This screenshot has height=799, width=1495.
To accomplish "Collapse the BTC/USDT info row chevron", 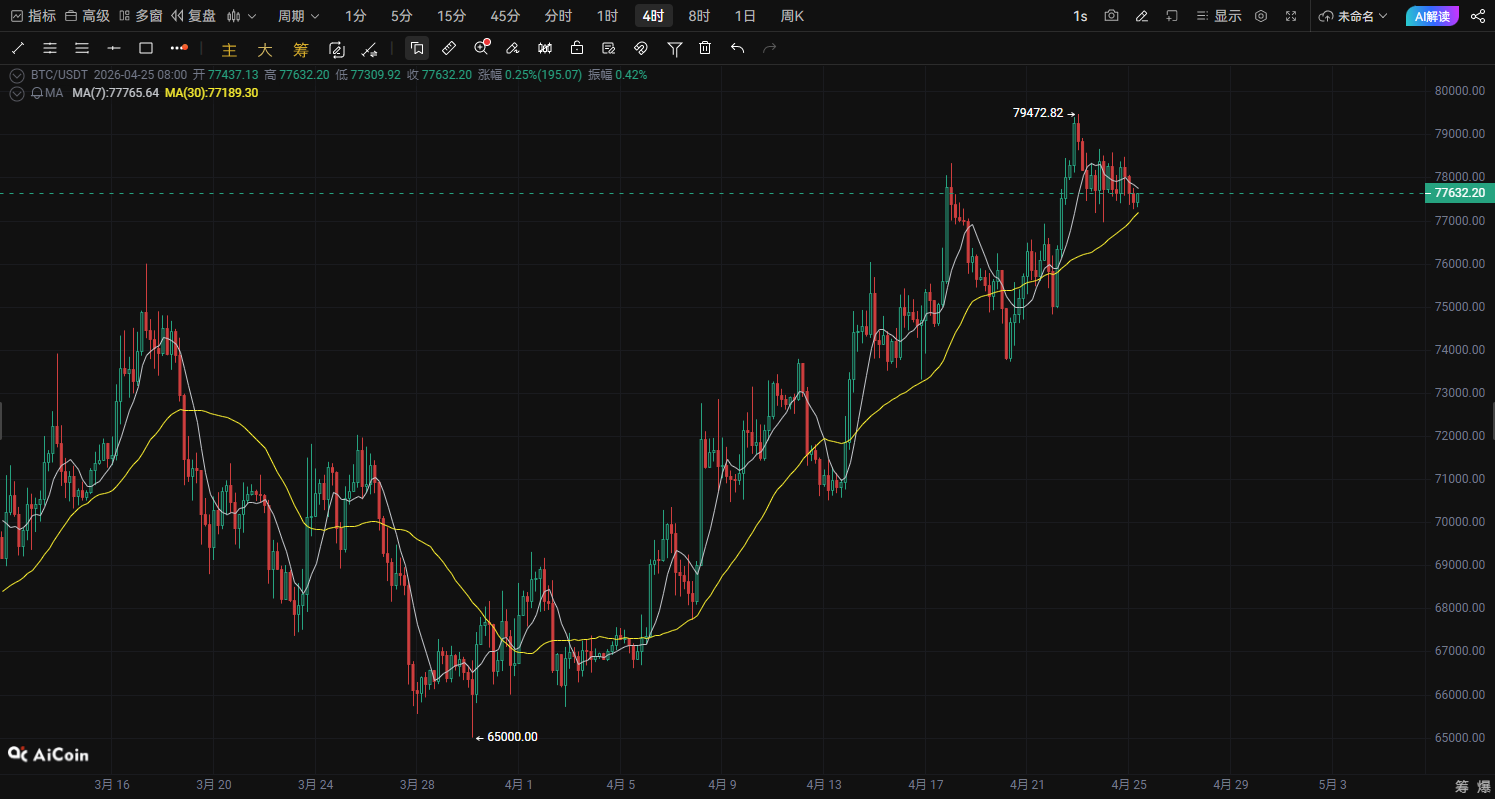I will 16,75.
